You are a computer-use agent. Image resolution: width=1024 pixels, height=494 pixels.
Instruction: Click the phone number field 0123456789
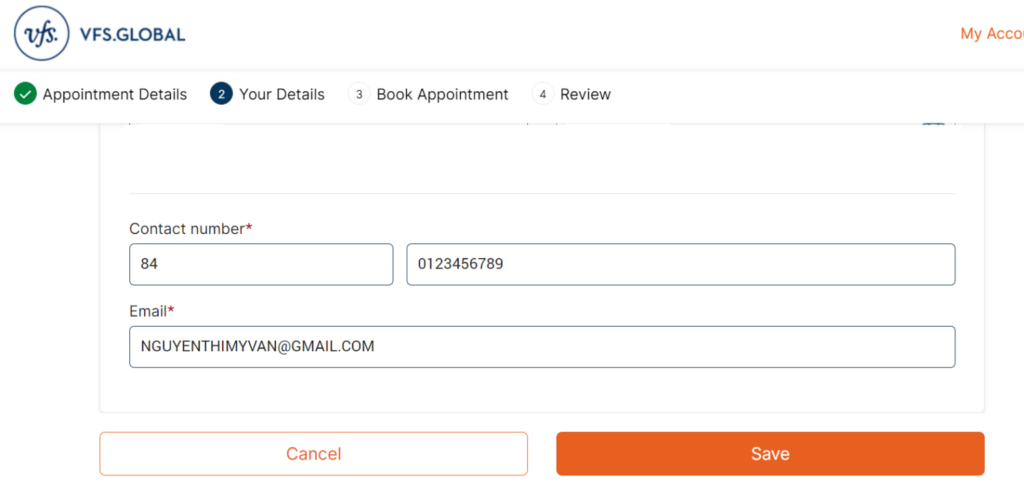[x=681, y=264]
